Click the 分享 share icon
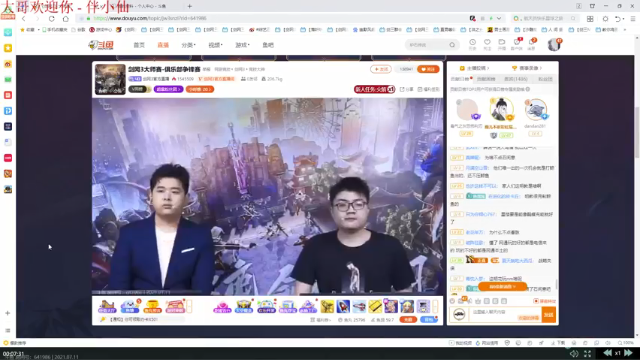Image resolution: width=640 pixels, height=360 pixels. pyautogui.click(x=406, y=89)
